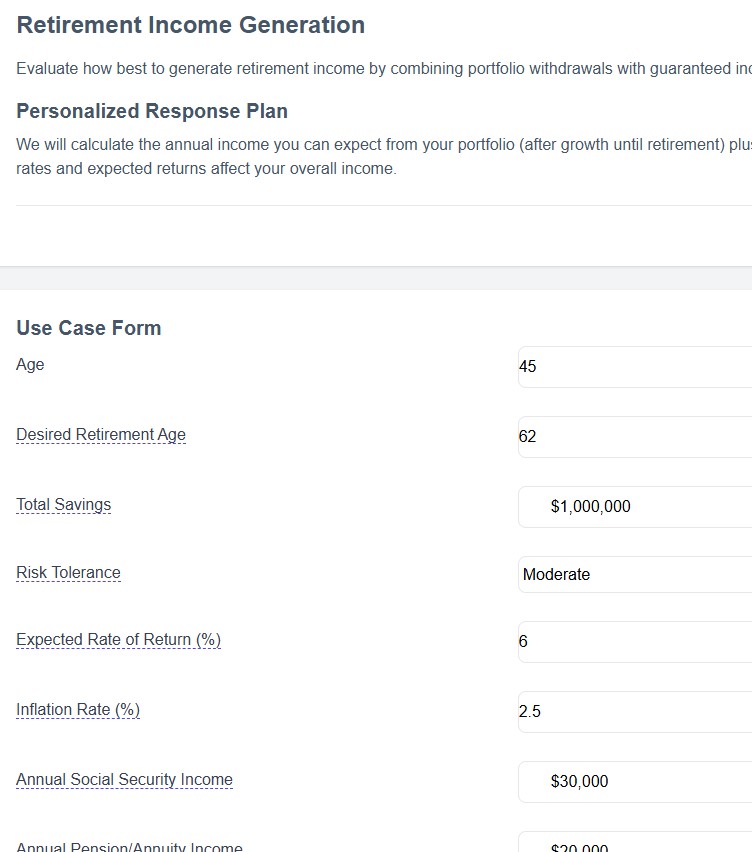The width and height of the screenshot is (752, 852).
Task: Click the Annual Pension/Annuity Income label
Action: pyautogui.click(x=128, y=847)
